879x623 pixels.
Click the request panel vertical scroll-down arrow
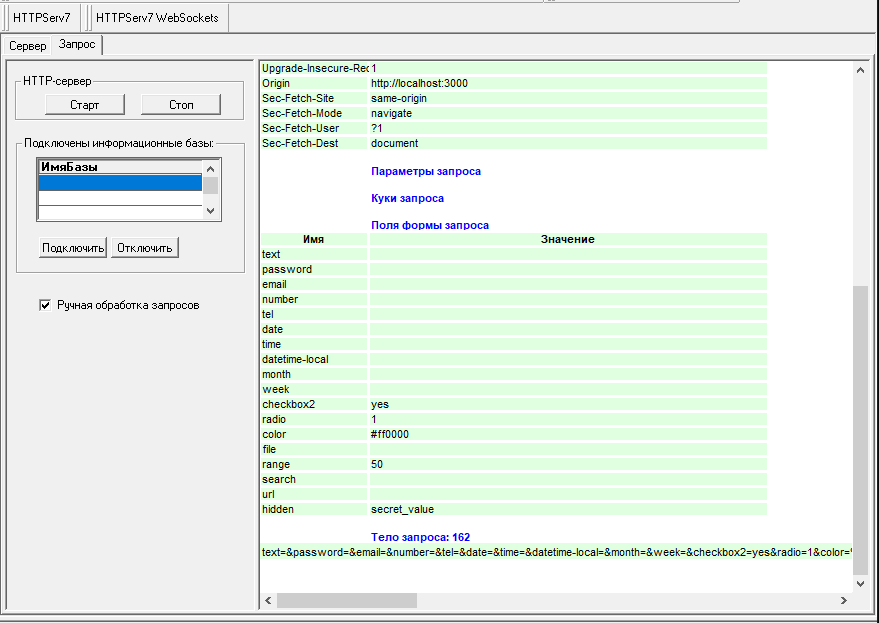coord(860,582)
